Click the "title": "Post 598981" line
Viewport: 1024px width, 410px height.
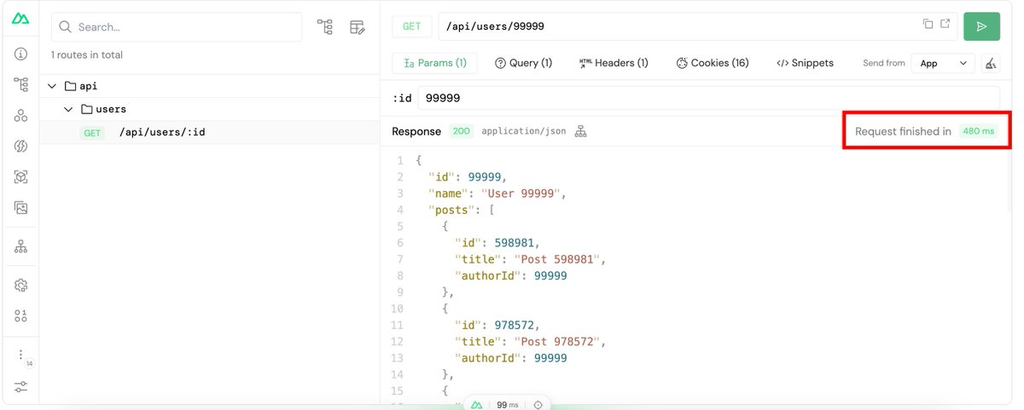[x=530, y=259]
